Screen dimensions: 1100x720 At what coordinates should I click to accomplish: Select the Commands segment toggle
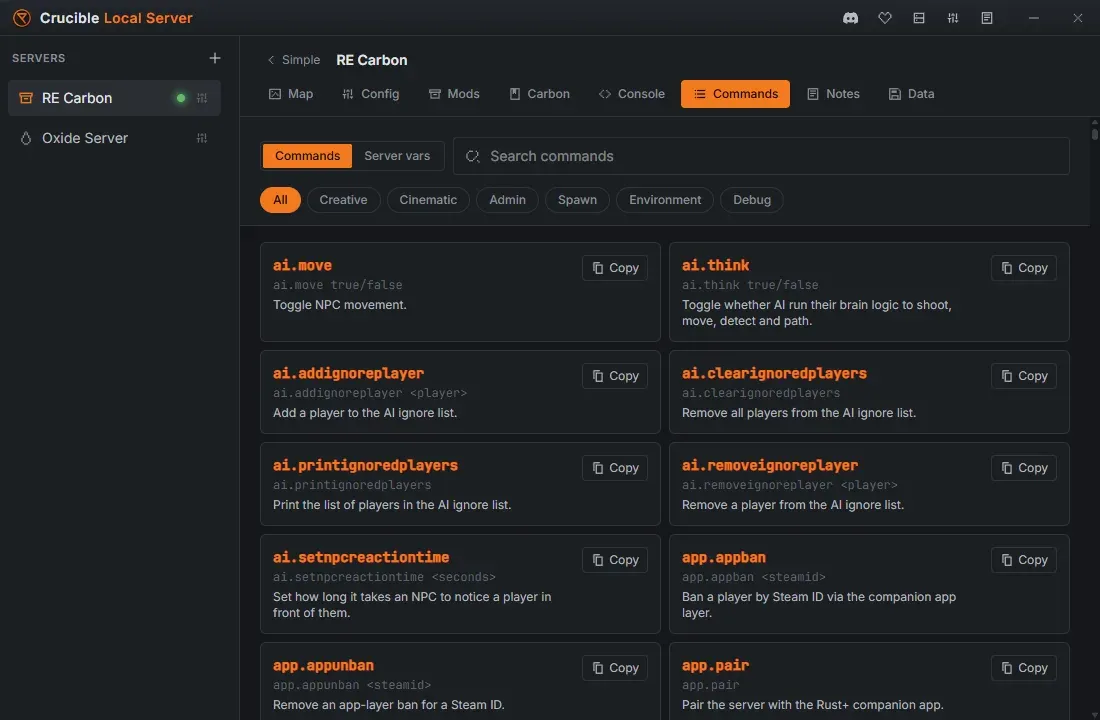point(307,156)
